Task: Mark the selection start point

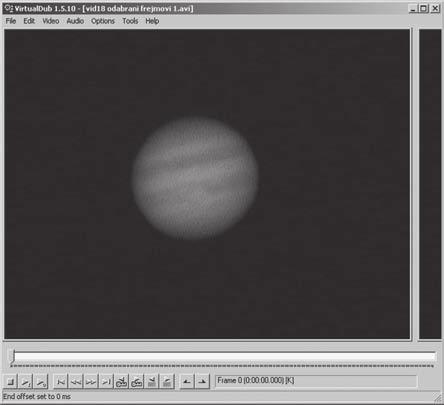Action: tap(187, 381)
